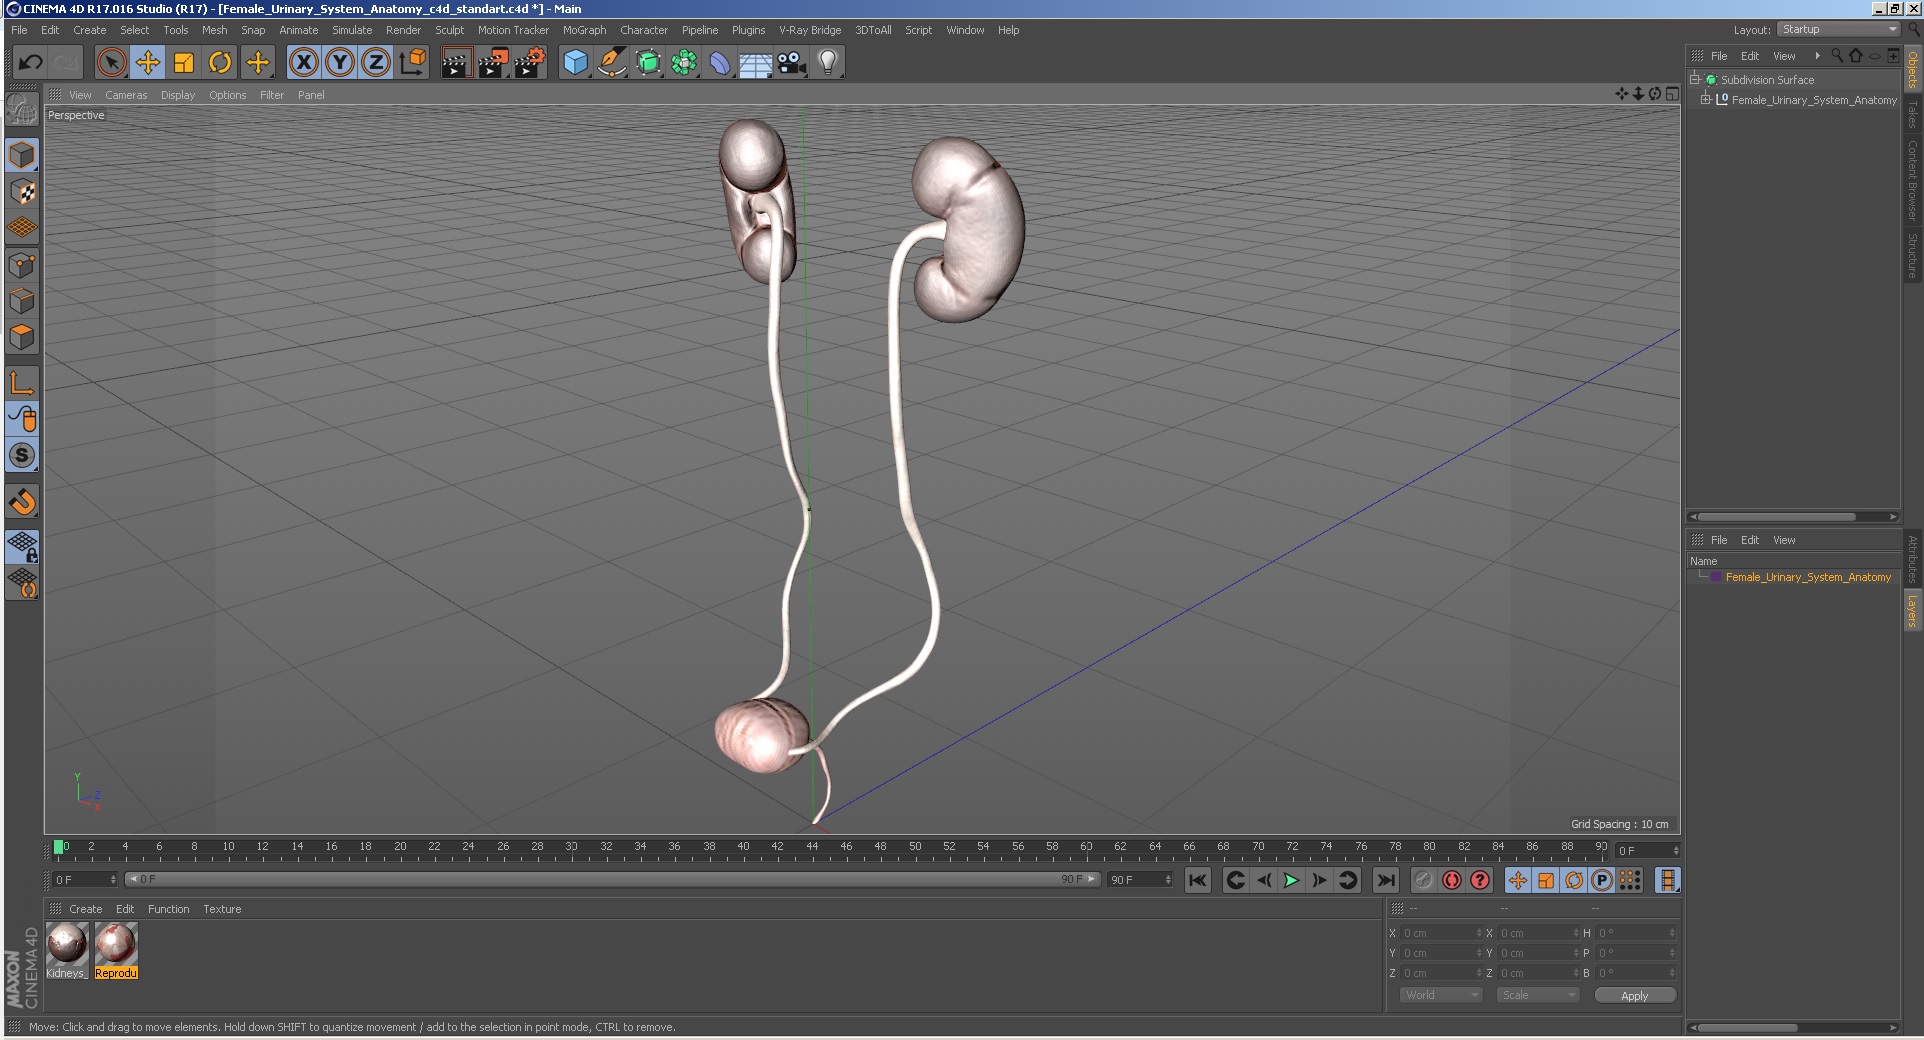Click the Apply button
1924x1040 pixels.
click(1635, 995)
